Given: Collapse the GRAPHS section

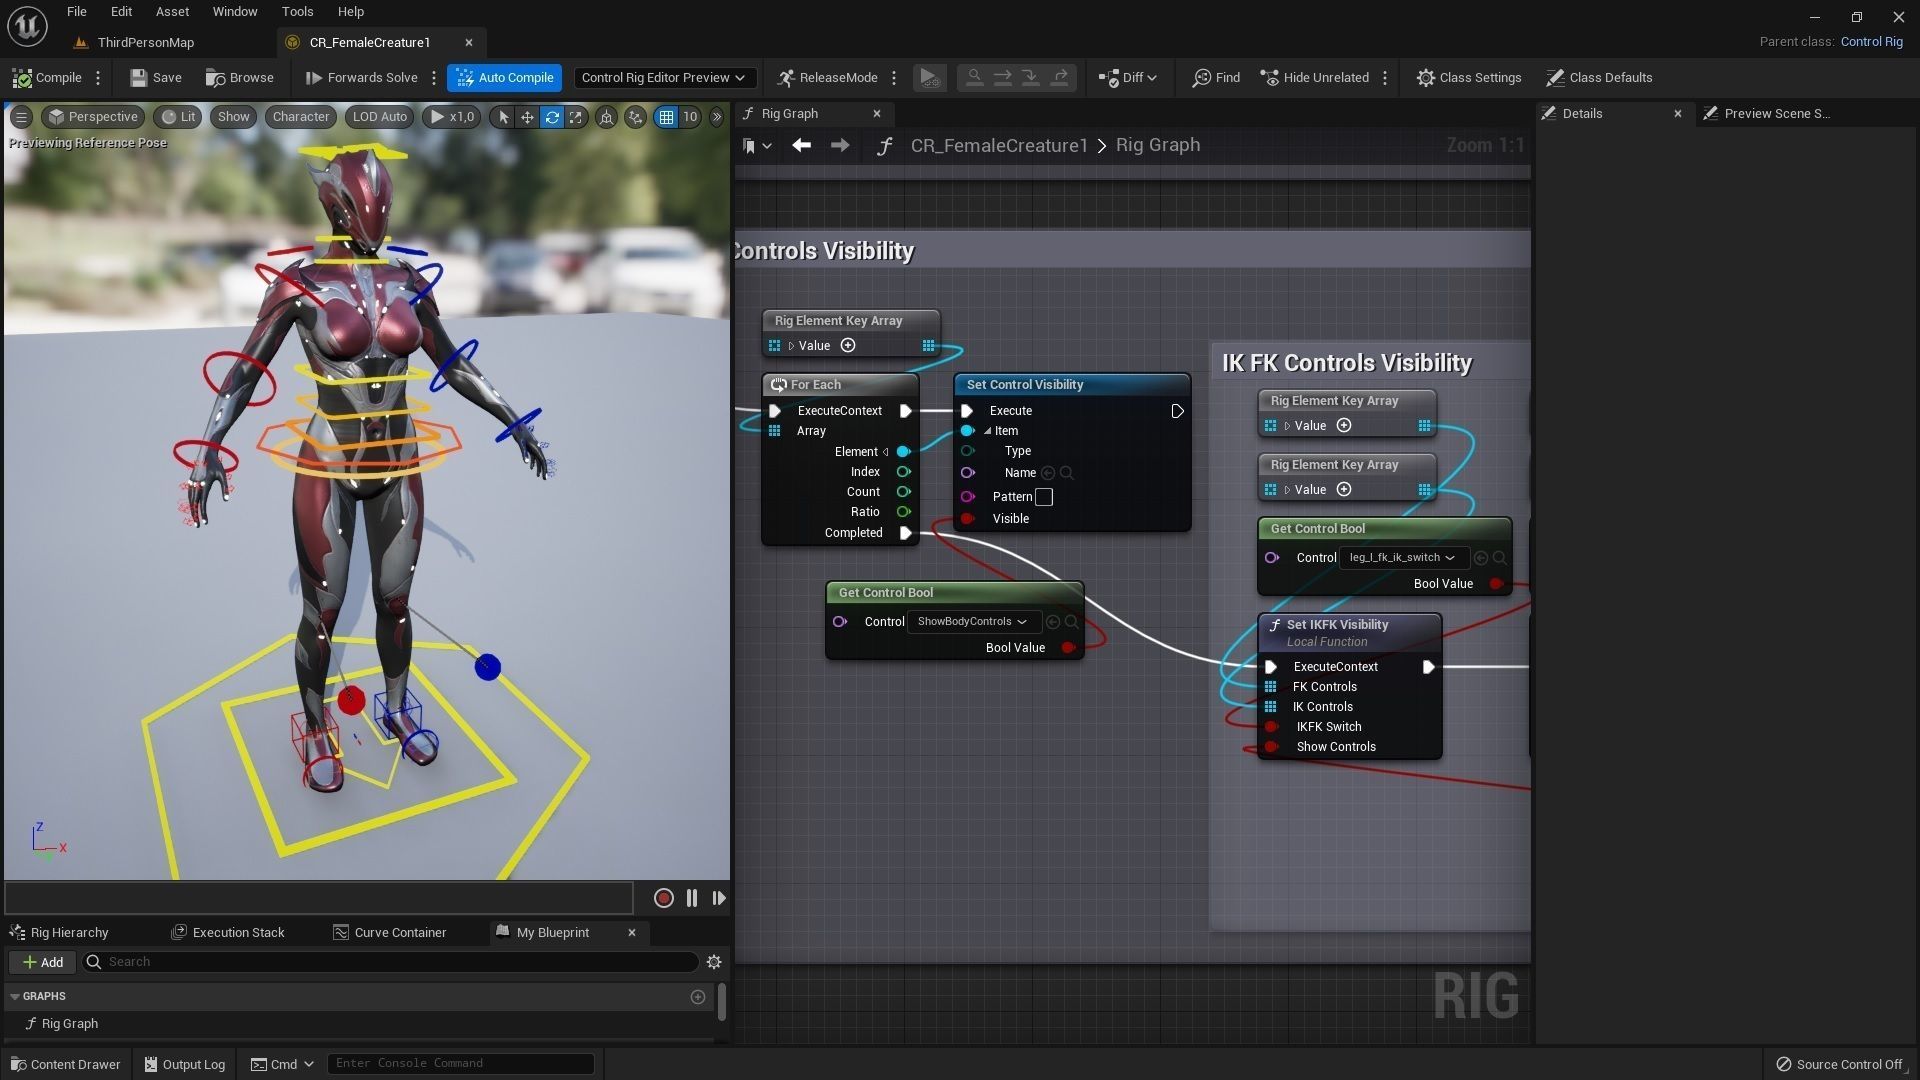Looking at the screenshot, I should click(15, 997).
